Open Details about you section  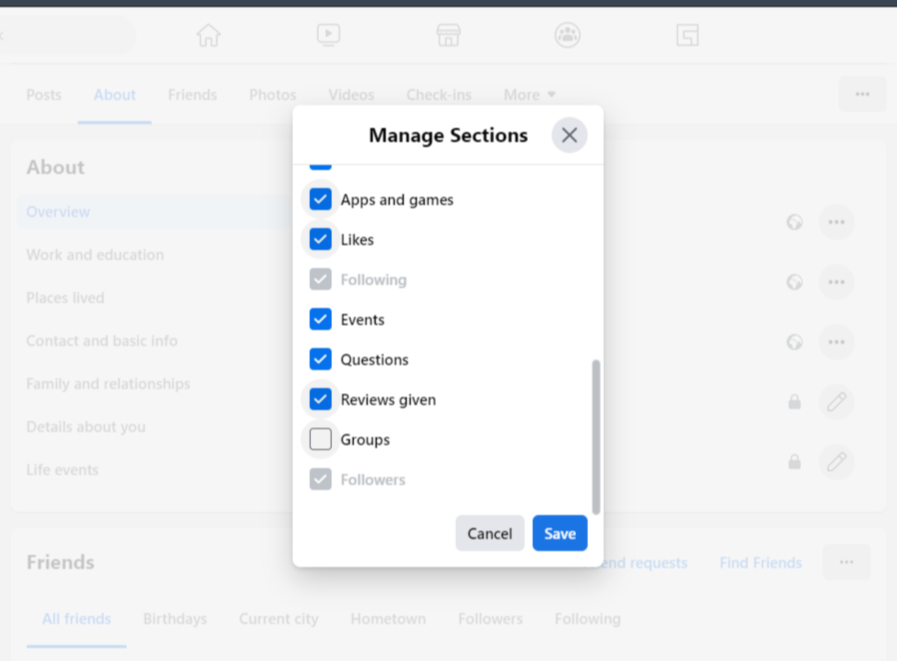coord(86,427)
